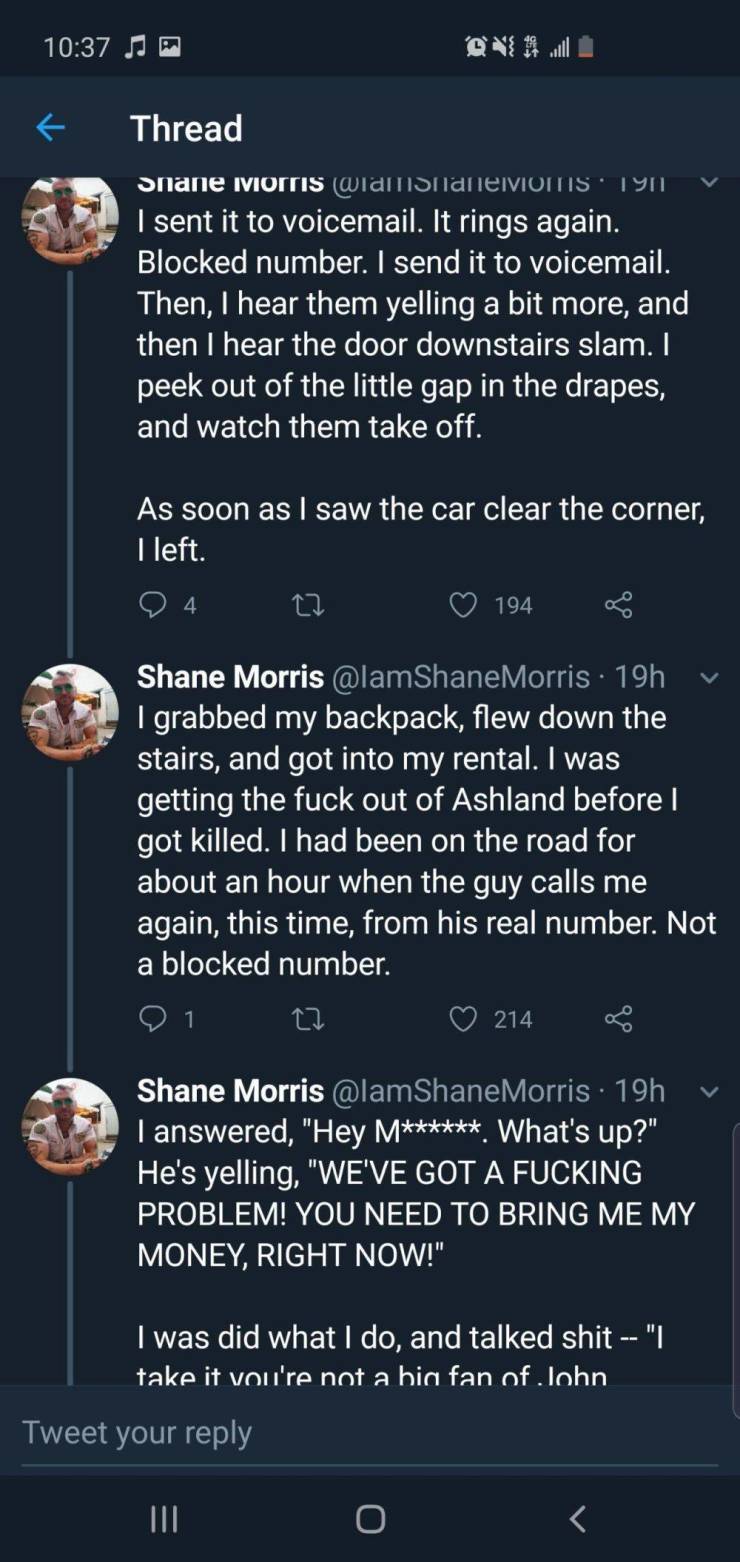This screenshot has height=1562, width=740.
Task: Focus the 'Tweet your reply' field
Action: click(370, 1432)
